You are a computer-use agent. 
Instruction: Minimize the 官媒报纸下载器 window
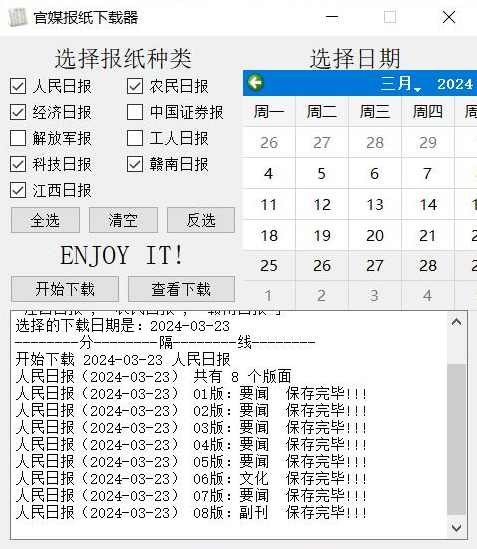(x=332, y=17)
